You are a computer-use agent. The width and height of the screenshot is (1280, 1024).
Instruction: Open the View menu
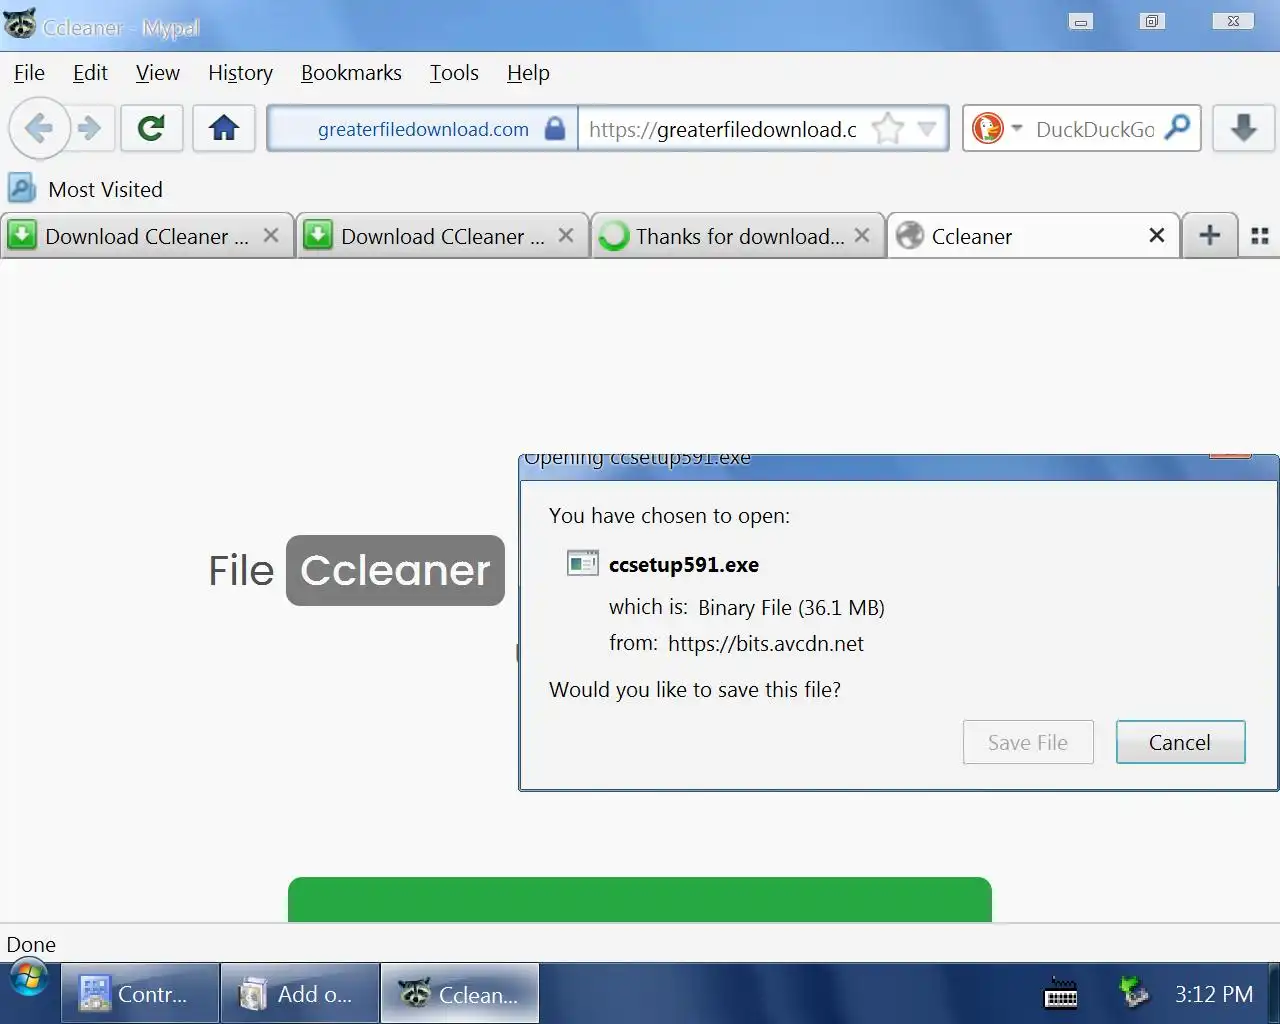pyautogui.click(x=158, y=73)
